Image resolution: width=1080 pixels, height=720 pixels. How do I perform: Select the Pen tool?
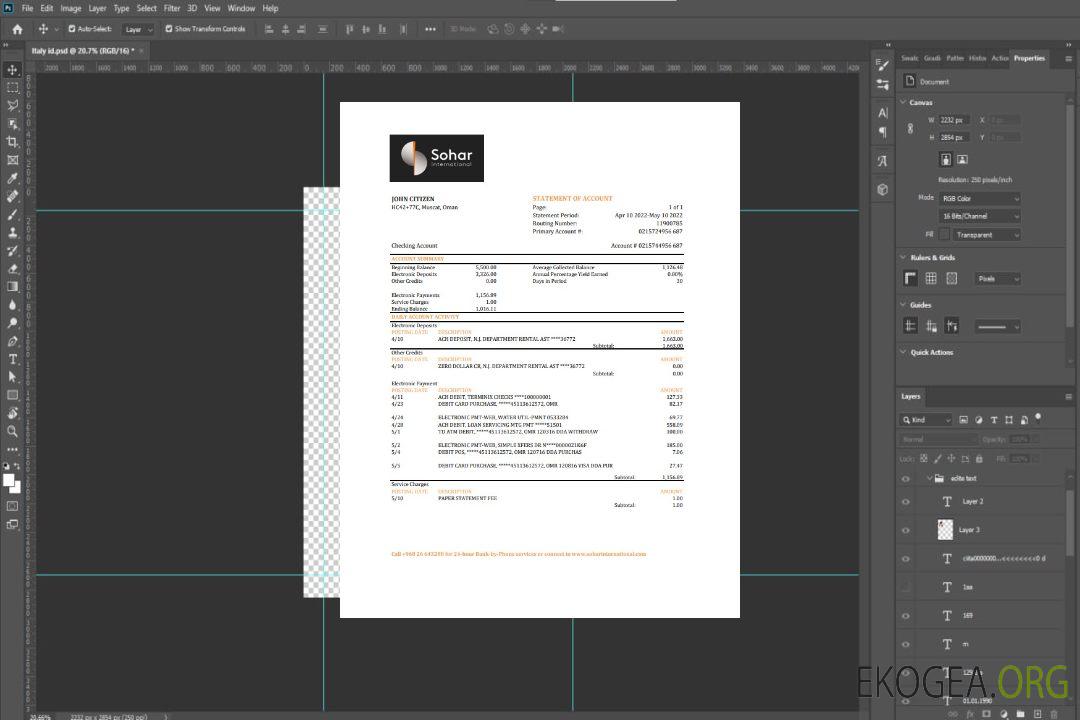pyautogui.click(x=12, y=341)
